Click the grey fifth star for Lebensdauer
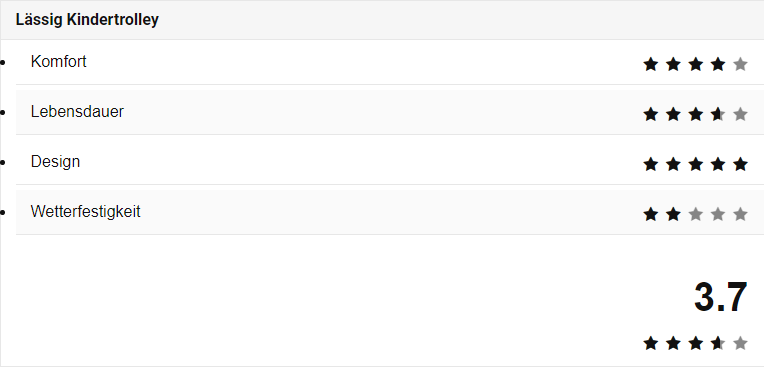The height and width of the screenshot is (370, 764). point(740,114)
